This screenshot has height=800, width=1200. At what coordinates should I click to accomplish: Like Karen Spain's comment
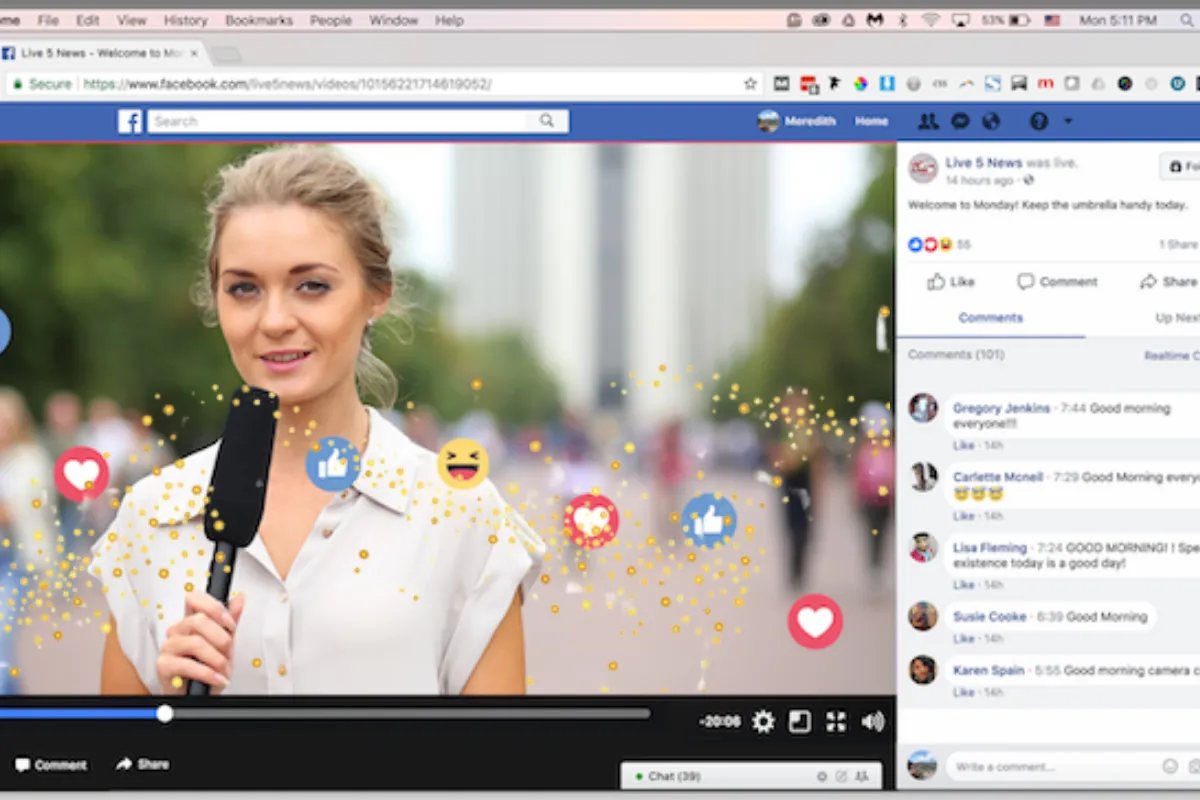point(963,692)
